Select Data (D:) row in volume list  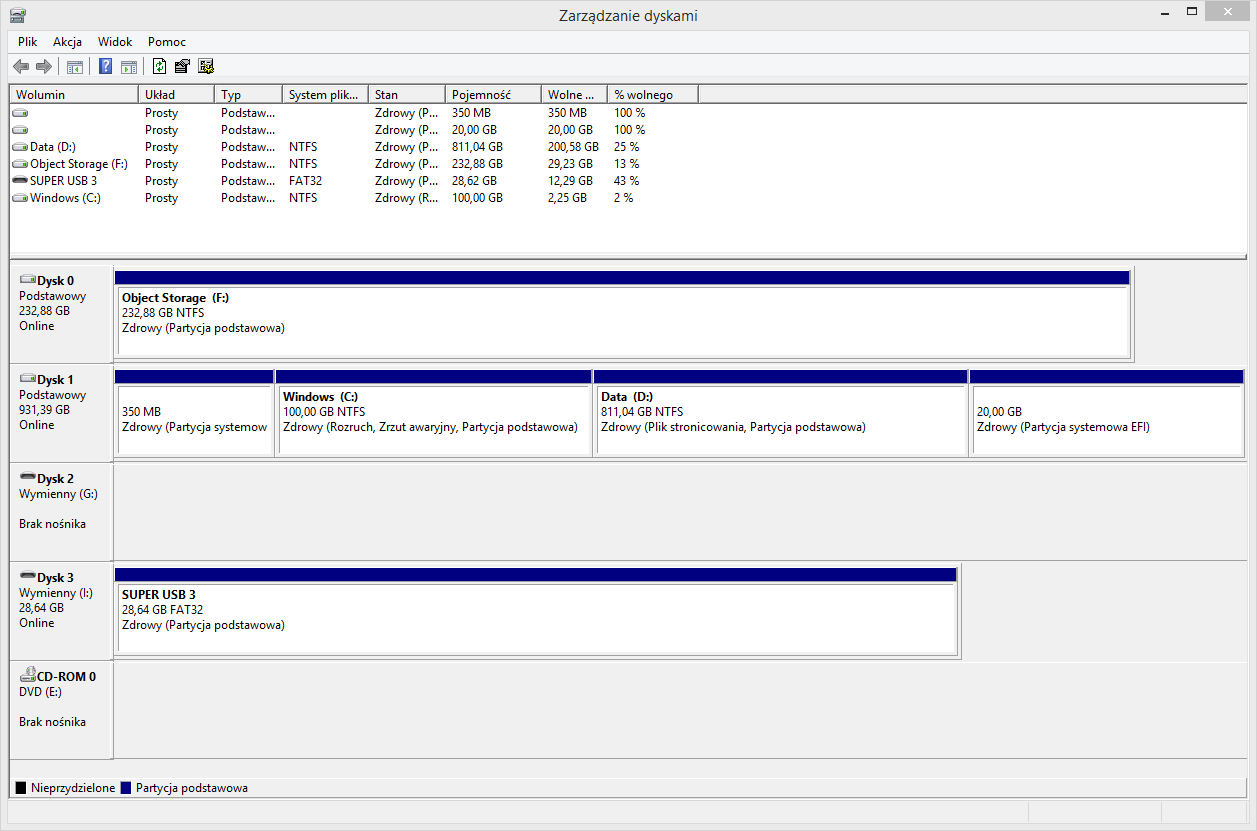[x=52, y=147]
